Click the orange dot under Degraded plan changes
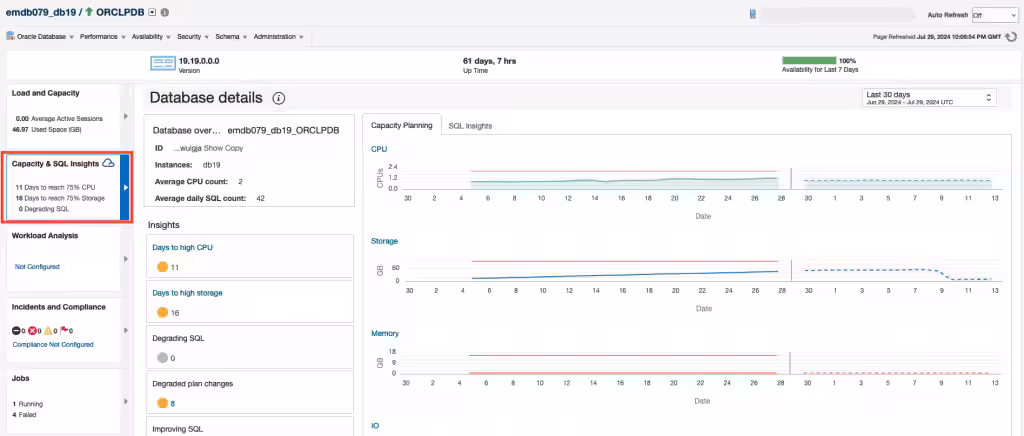 [163, 403]
